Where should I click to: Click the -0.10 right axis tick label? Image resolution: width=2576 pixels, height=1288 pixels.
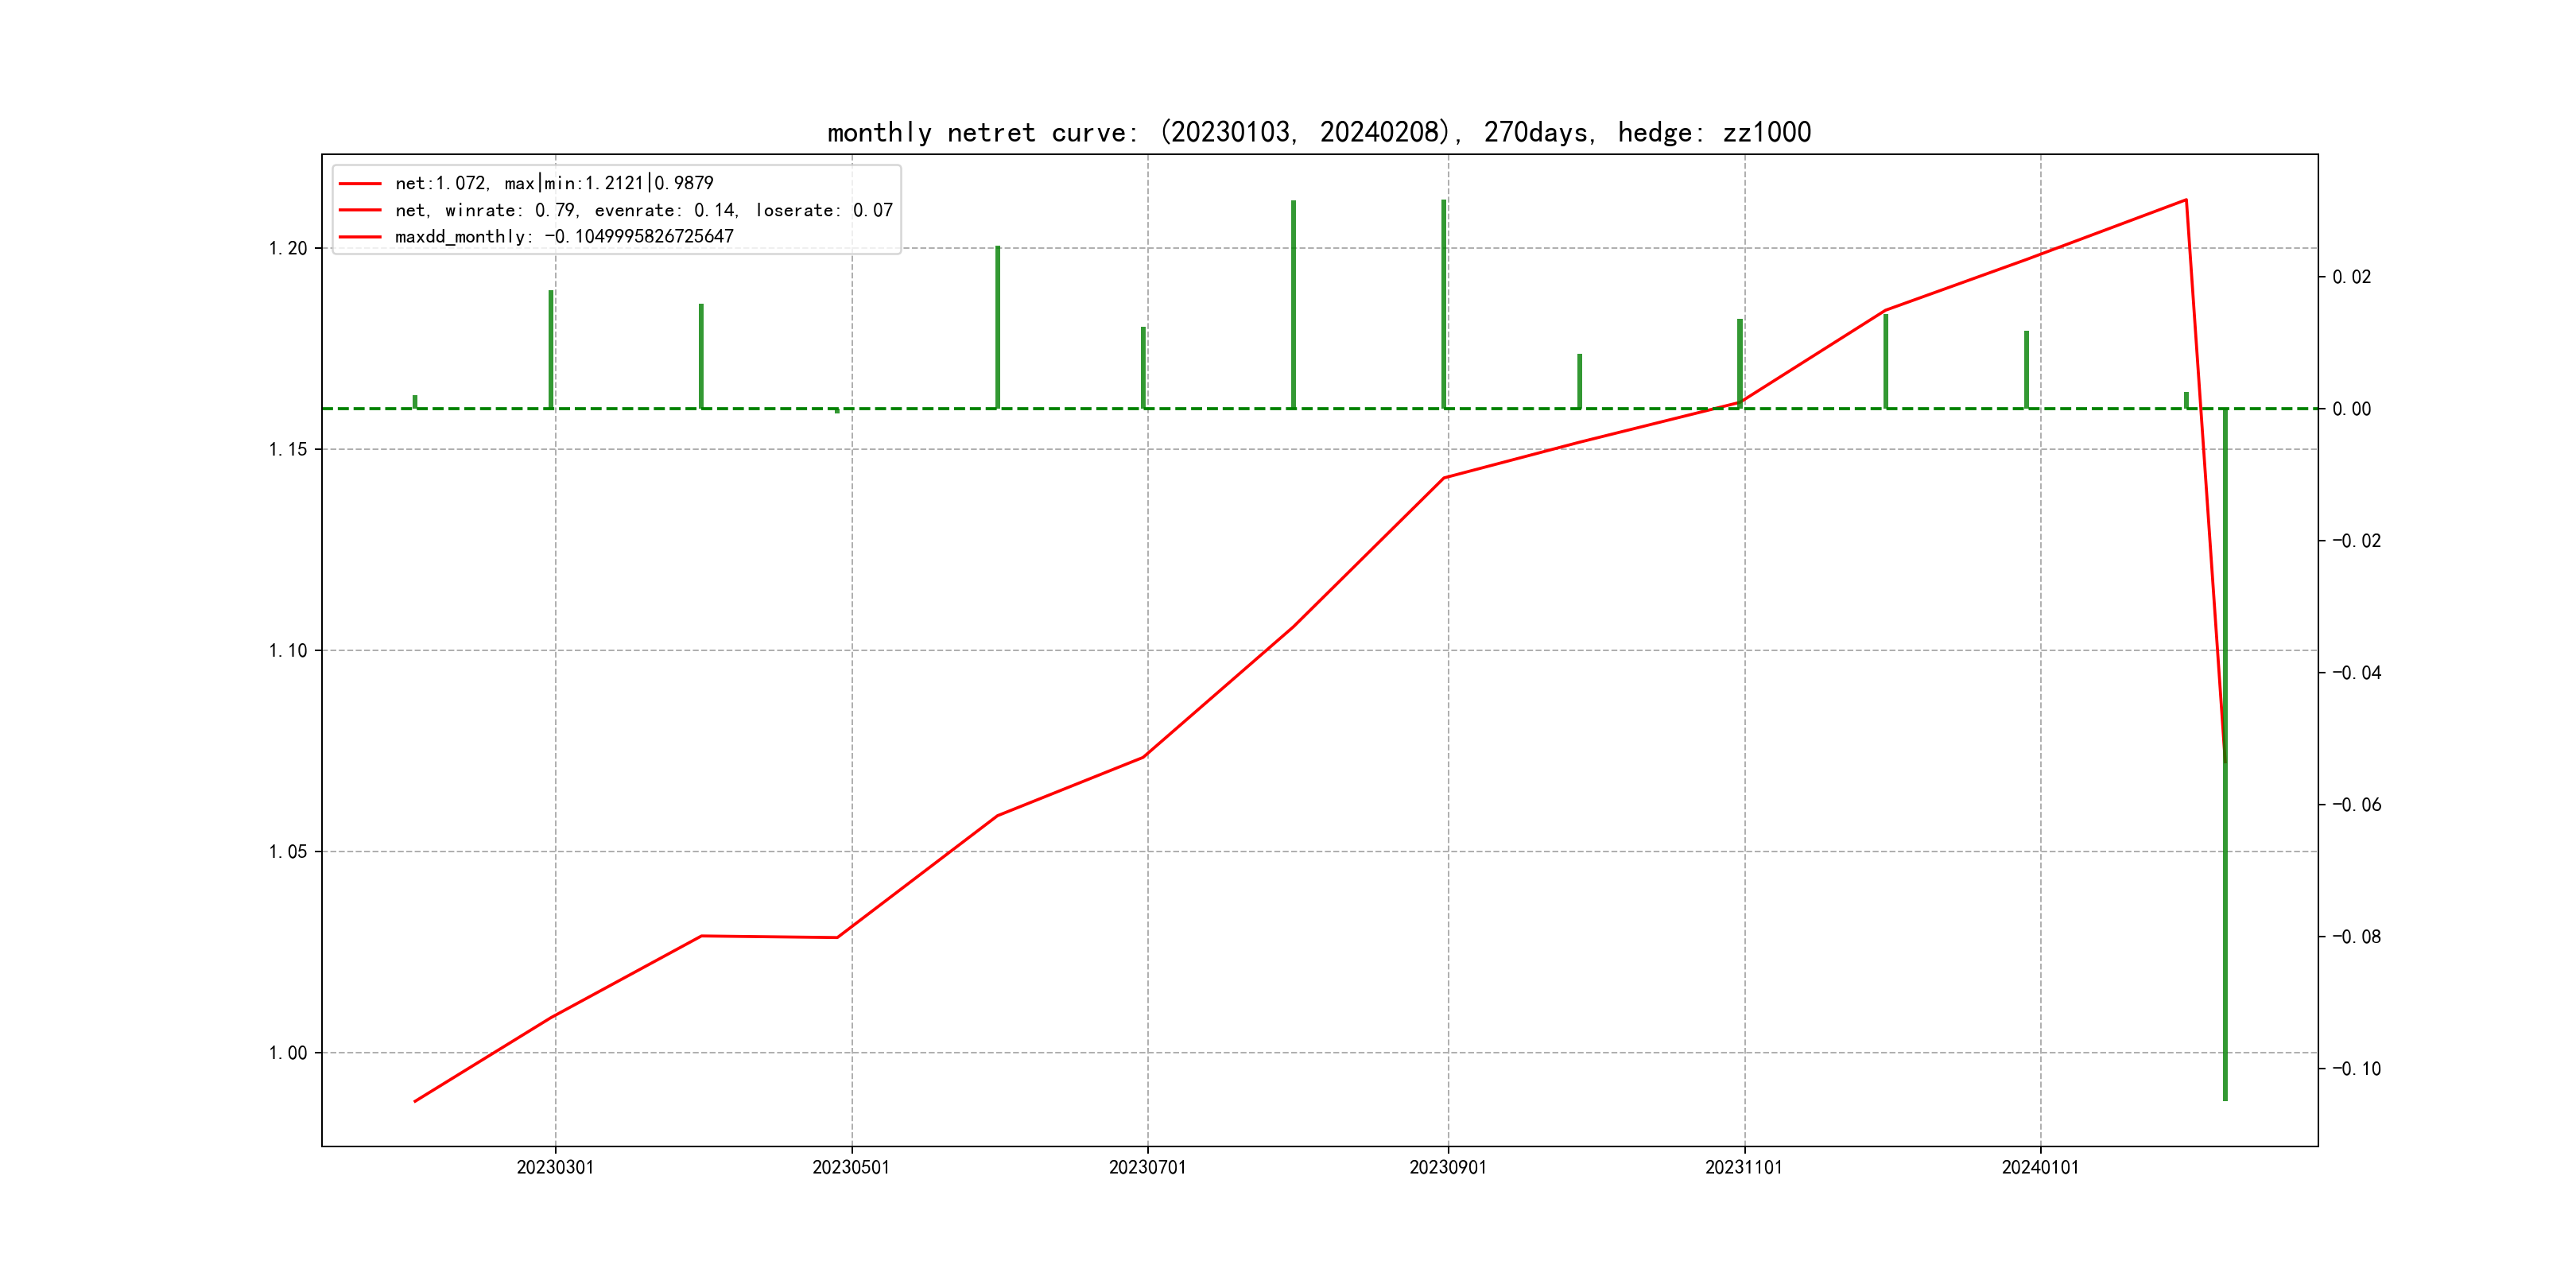(x=2356, y=1069)
